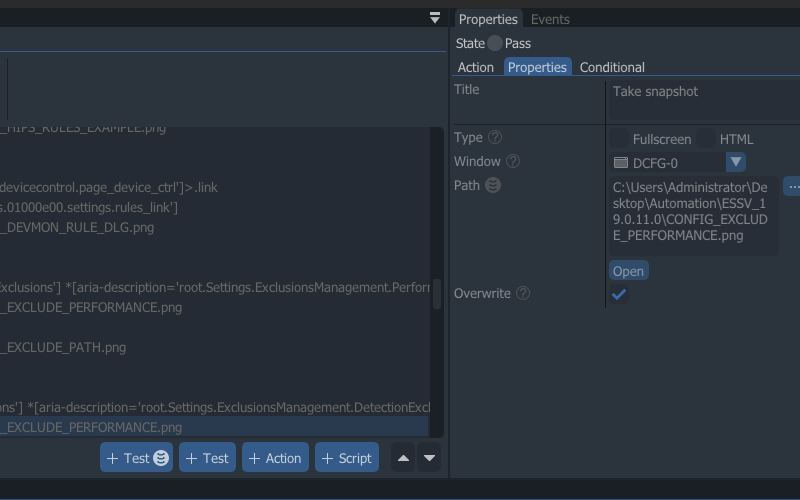
Task: Click the help icon next to Overwrite
Action: point(523,294)
